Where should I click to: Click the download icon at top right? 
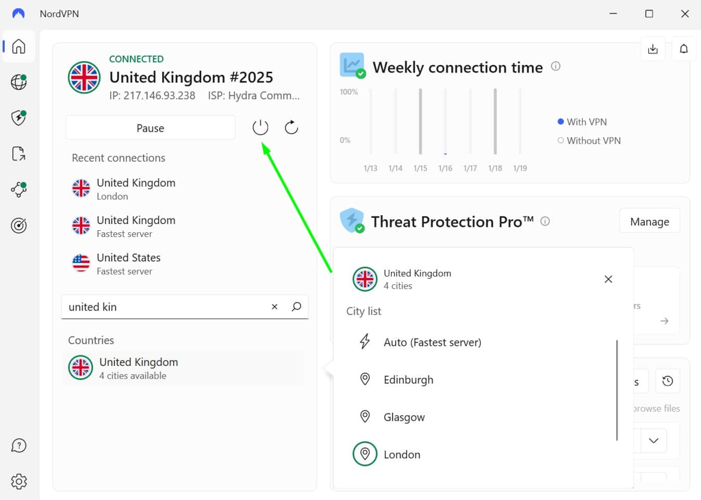[x=653, y=49]
